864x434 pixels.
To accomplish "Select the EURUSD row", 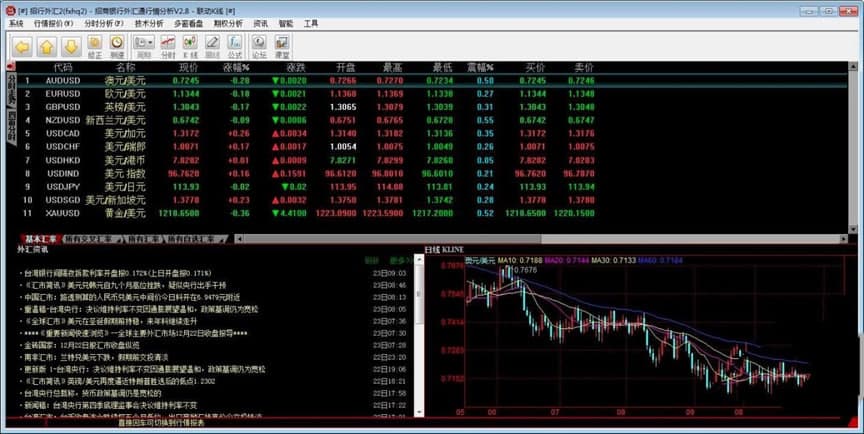I will coord(431,94).
